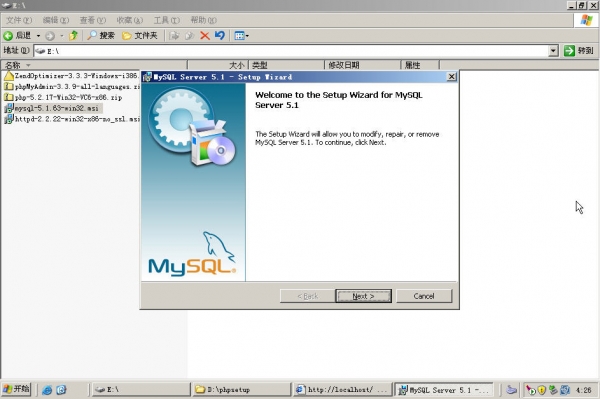600x399 pixels.
Task: Launch Internet Explorer from quick launch
Action: [47, 390]
